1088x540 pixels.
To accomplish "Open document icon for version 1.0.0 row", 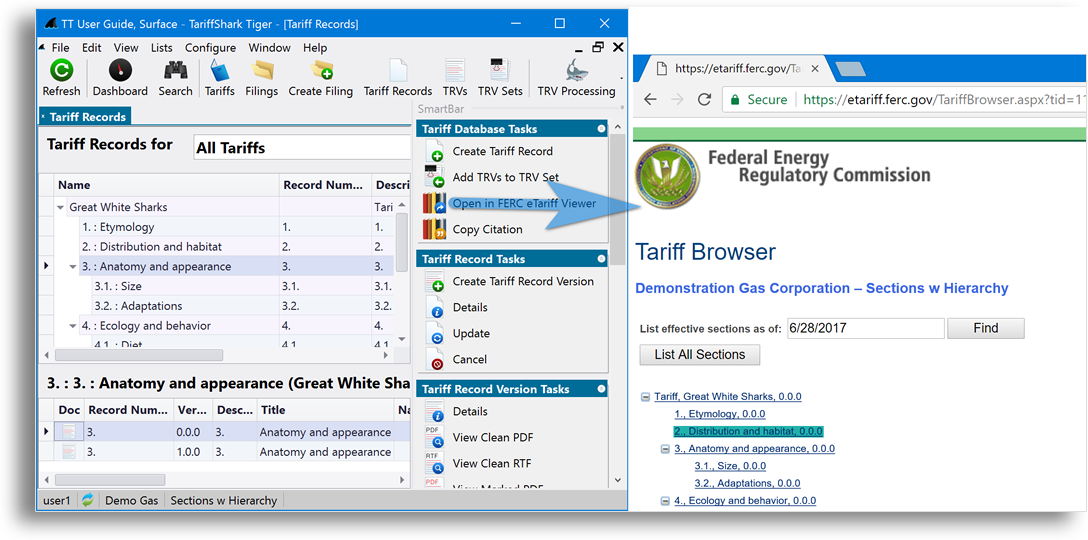I will (x=71, y=452).
